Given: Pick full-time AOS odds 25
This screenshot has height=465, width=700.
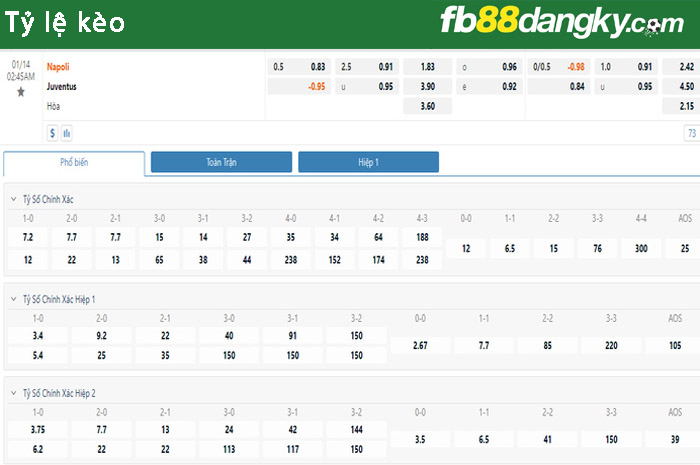Looking at the screenshot, I should tap(685, 249).
